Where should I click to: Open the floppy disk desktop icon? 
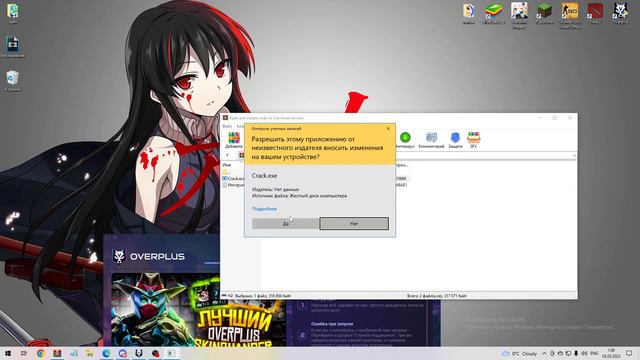coord(12,47)
